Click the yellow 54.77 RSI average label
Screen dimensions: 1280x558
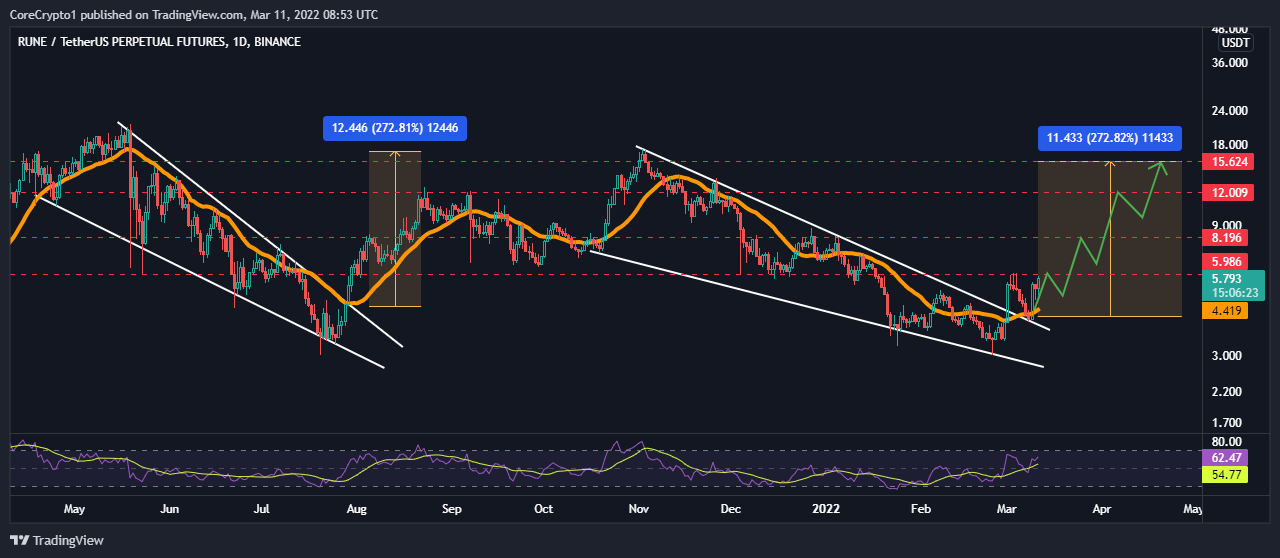(1227, 475)
